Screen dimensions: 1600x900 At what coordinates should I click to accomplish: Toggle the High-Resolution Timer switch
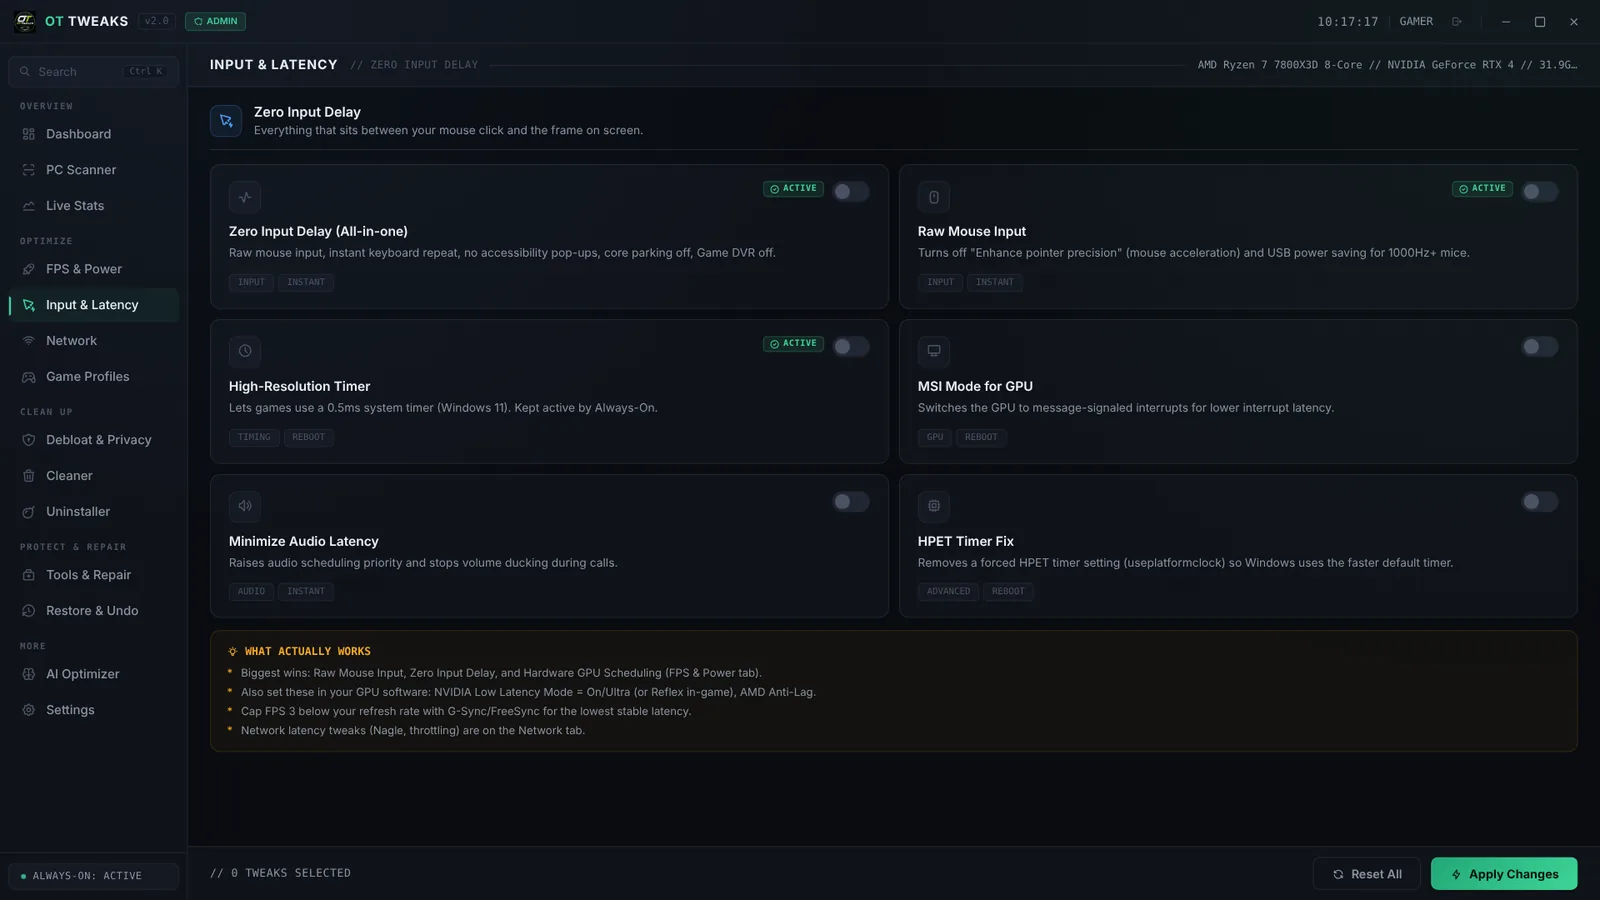pos(851,346)
